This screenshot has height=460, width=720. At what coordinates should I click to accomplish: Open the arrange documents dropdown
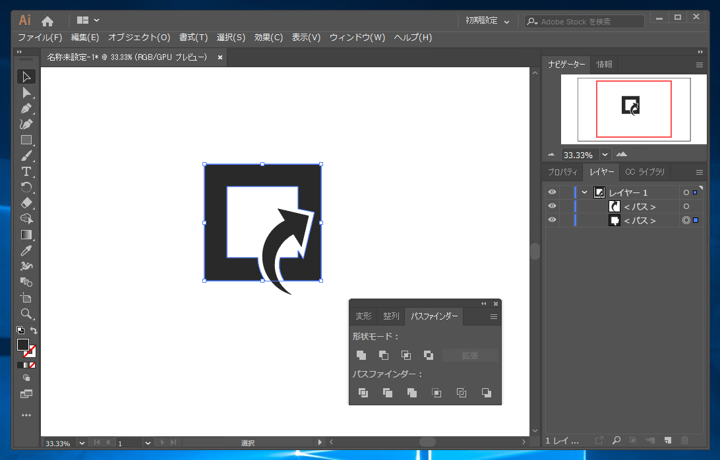pyautogui.click(x=88, y=20)
